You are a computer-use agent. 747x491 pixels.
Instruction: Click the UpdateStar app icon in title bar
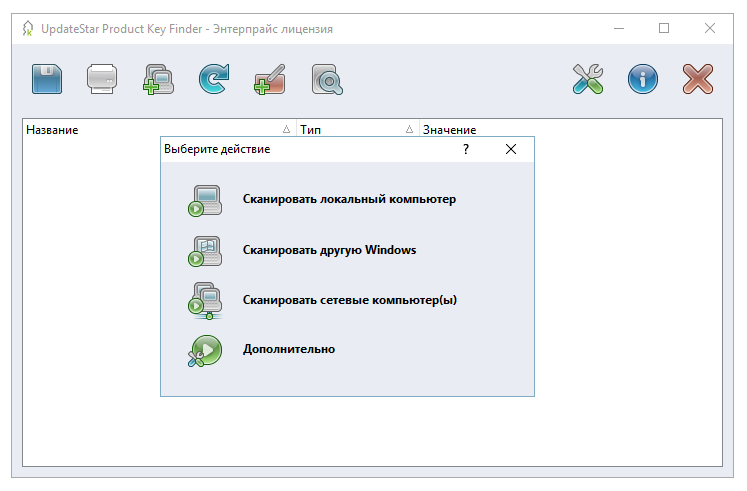click(x=28, y=29)
